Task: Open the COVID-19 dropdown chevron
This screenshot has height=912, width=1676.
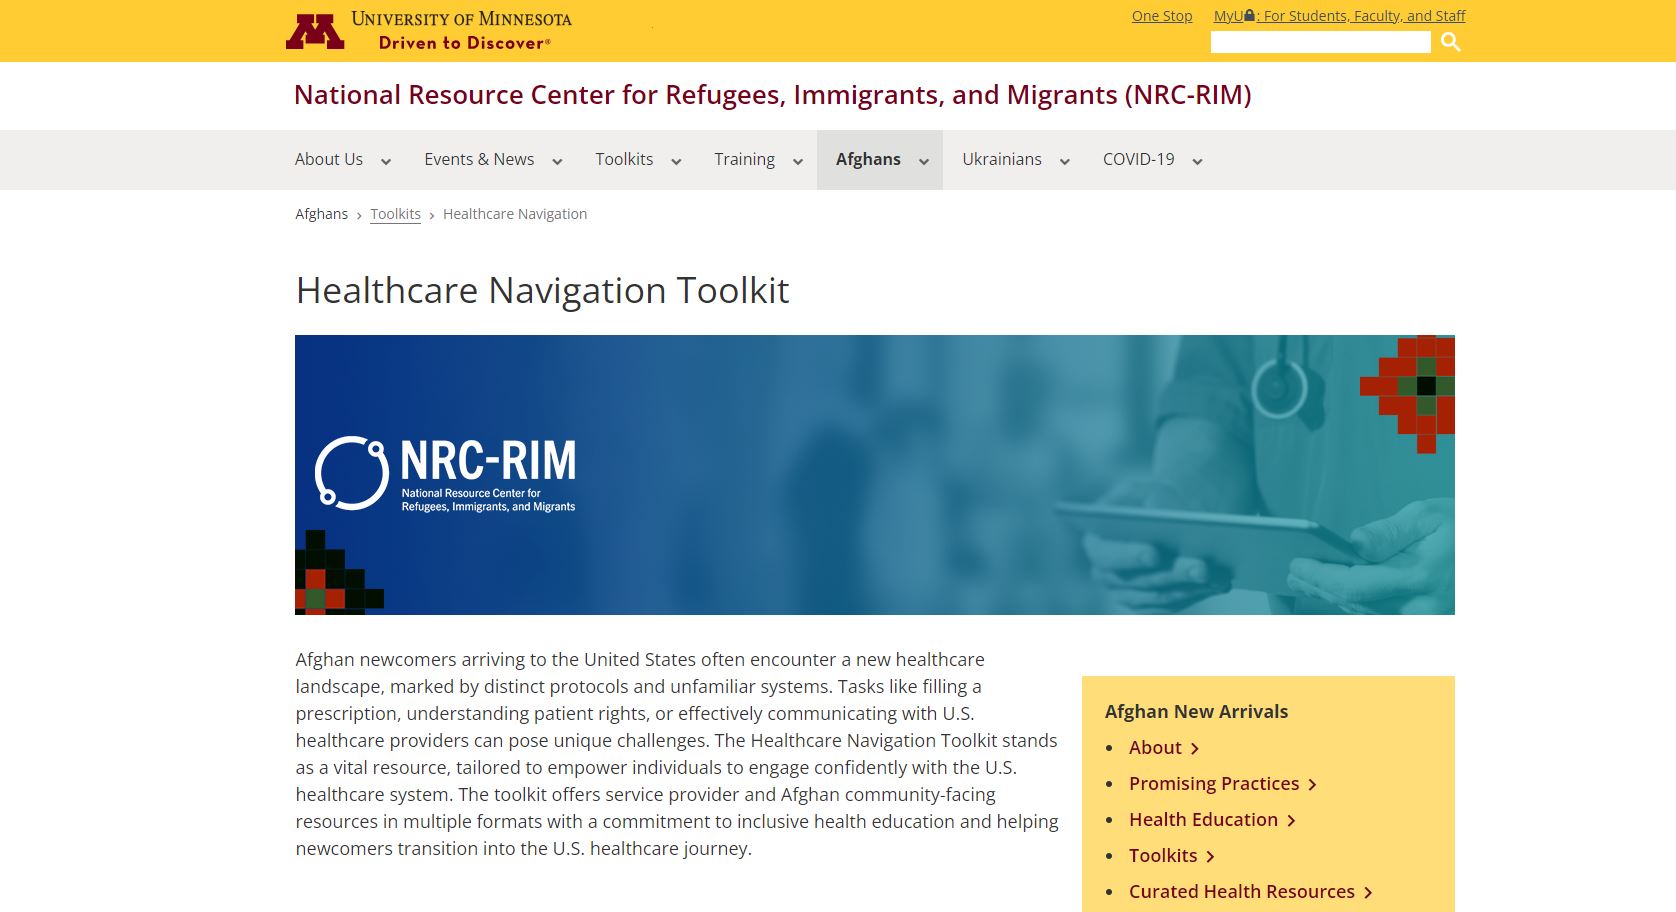Action: [x=1196, y=161]
